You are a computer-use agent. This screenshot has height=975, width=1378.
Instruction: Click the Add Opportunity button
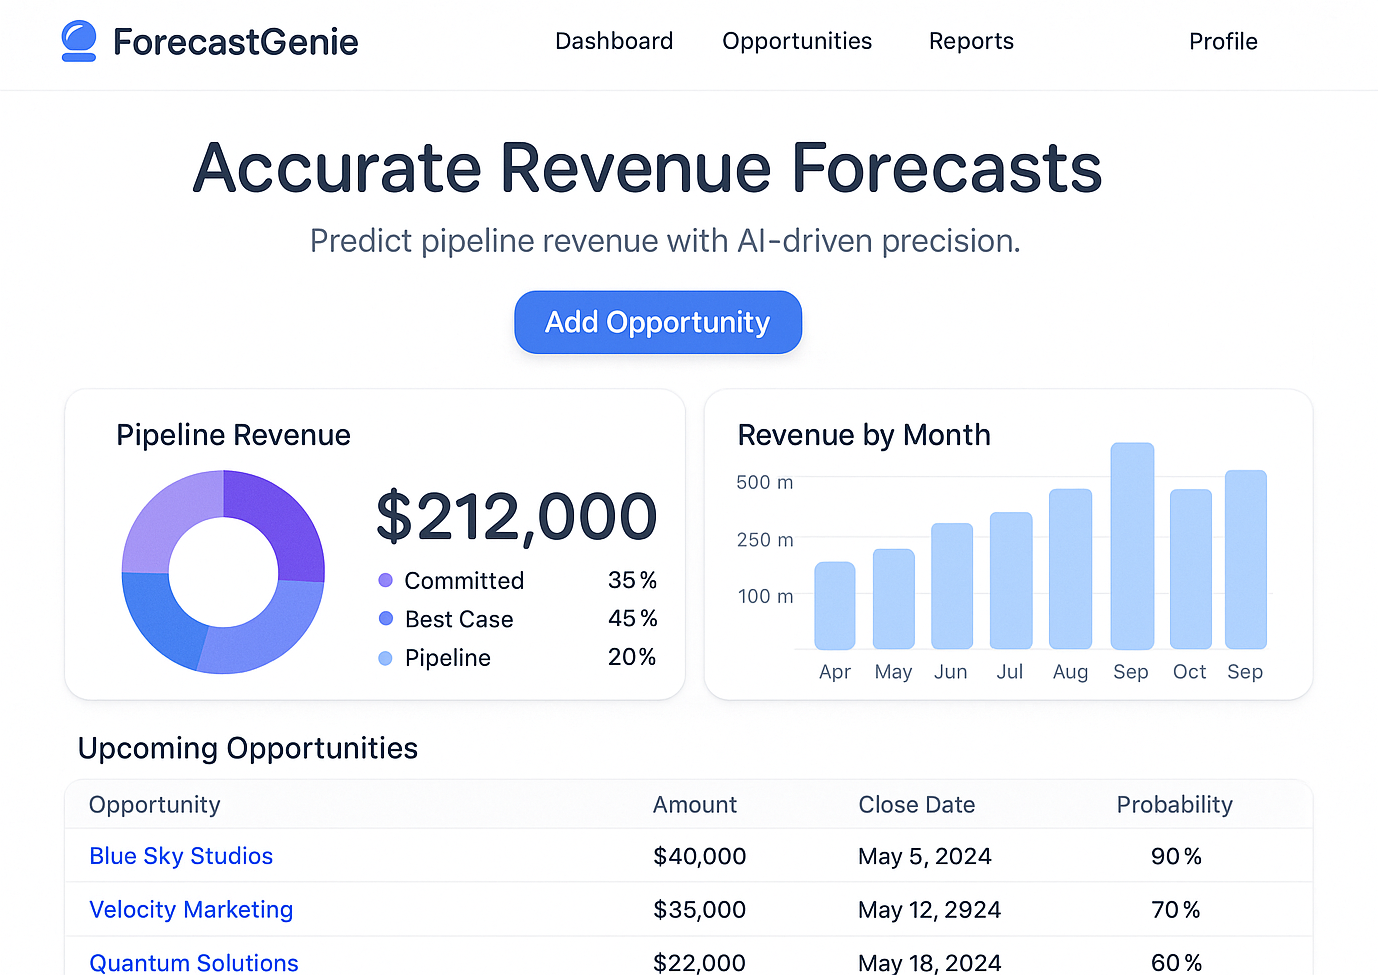click(x=657, y=322)
